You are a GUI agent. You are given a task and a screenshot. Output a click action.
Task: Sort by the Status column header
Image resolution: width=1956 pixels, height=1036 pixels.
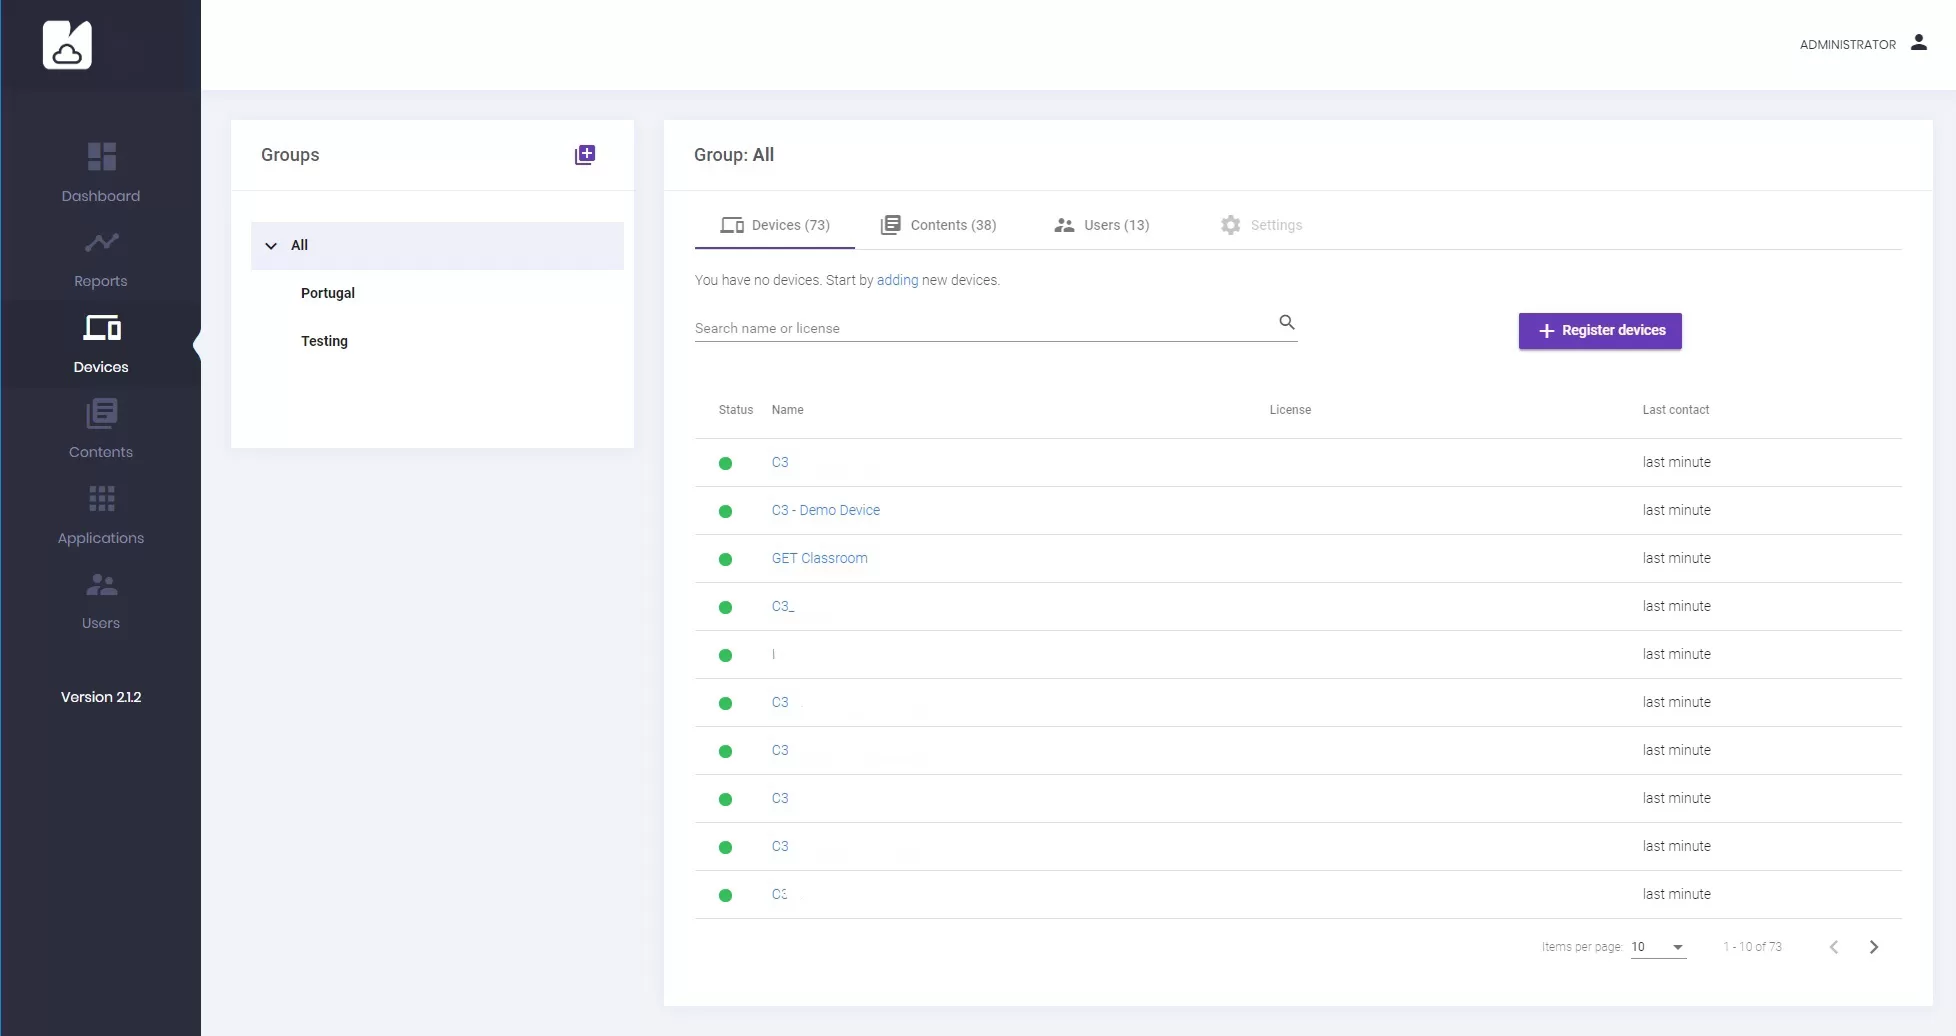736,410
